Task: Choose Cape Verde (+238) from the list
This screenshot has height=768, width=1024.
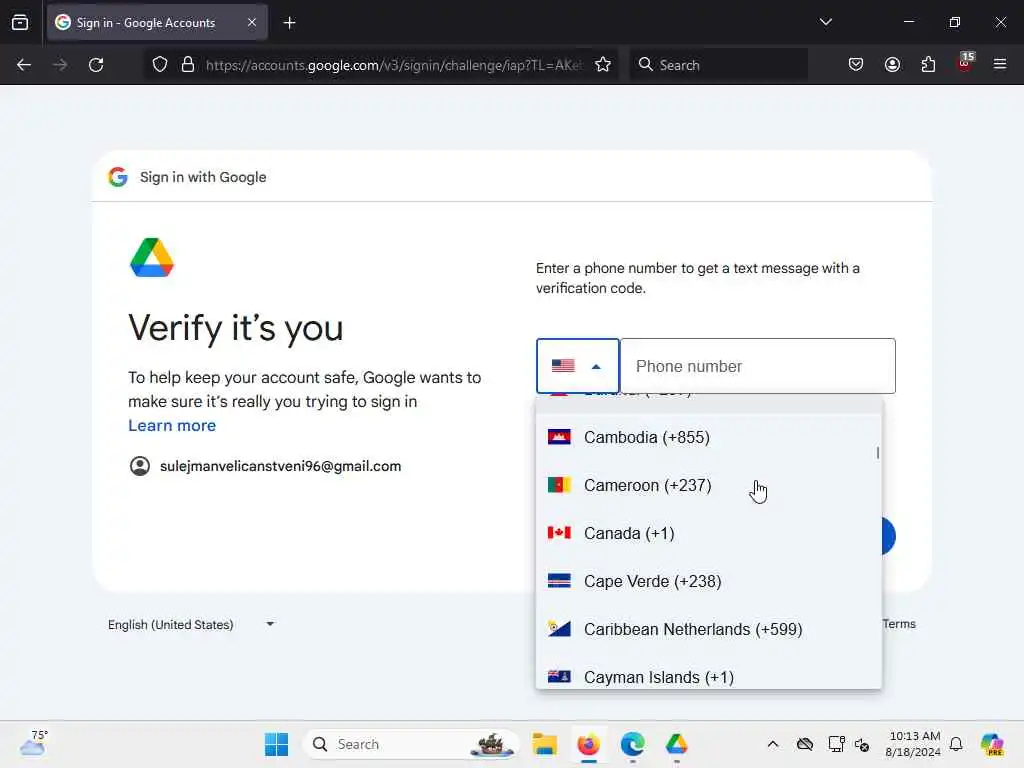Action: (x=709, y=581)
